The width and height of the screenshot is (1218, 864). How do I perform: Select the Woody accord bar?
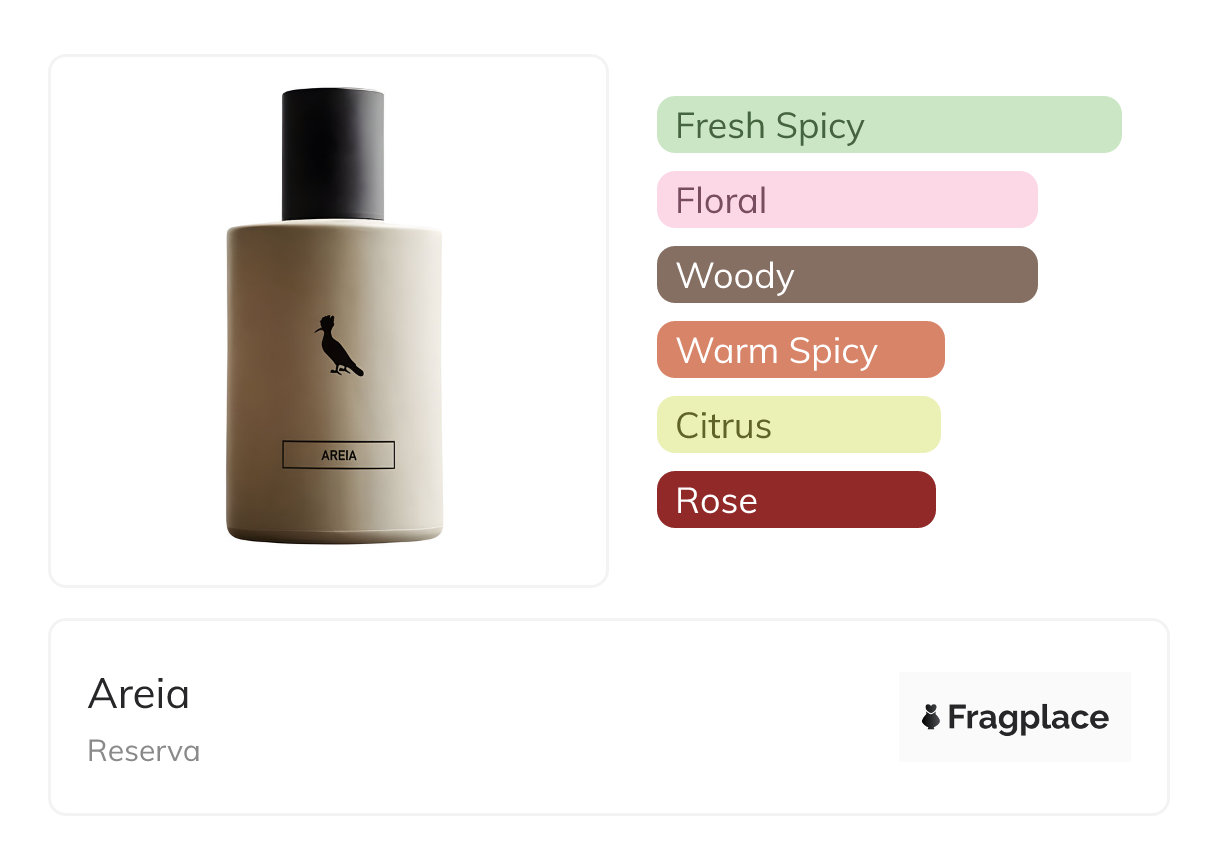(x=847, y=275)
